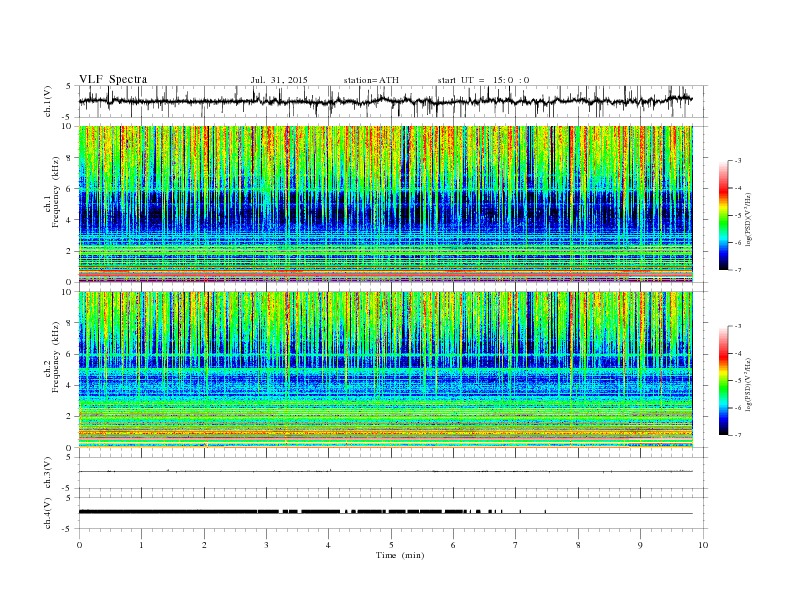Image resolution: width=792 pixels, height=612 pixels.
Task: Click the 'Time (min)' x-axis label
Action: pyautogui.click(x=400, y=555)
